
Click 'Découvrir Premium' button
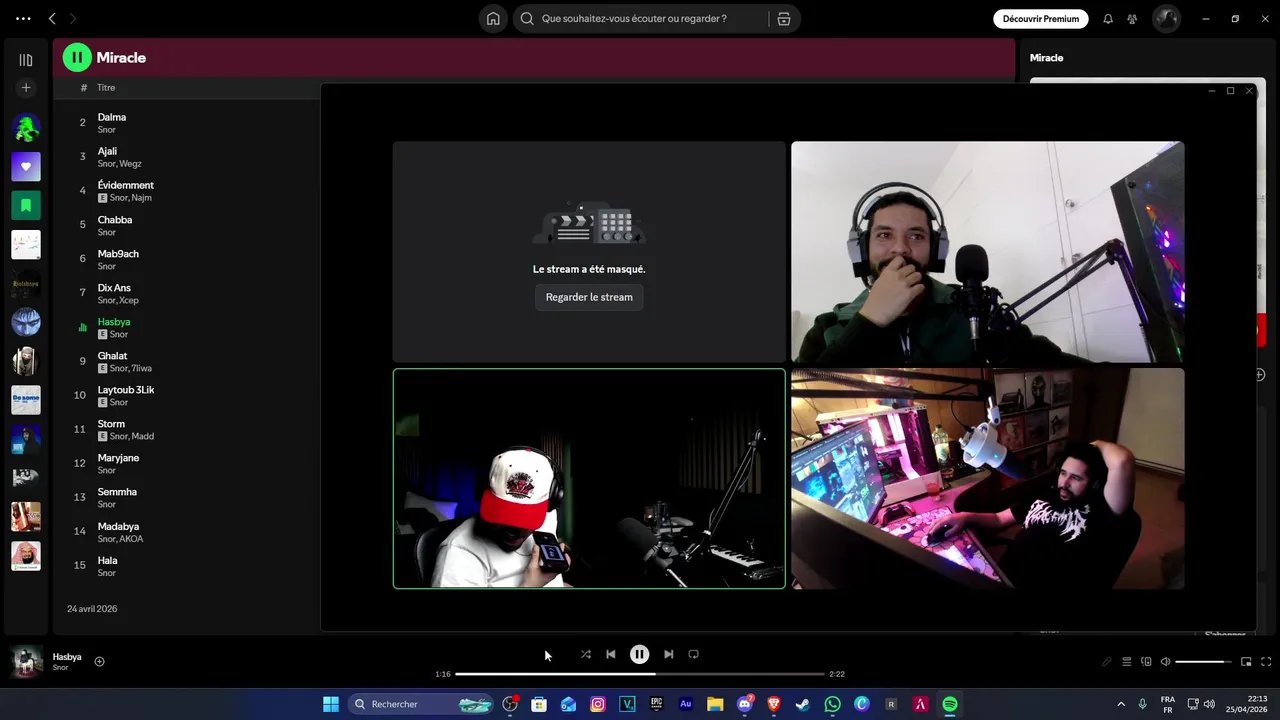(1041, 19)
